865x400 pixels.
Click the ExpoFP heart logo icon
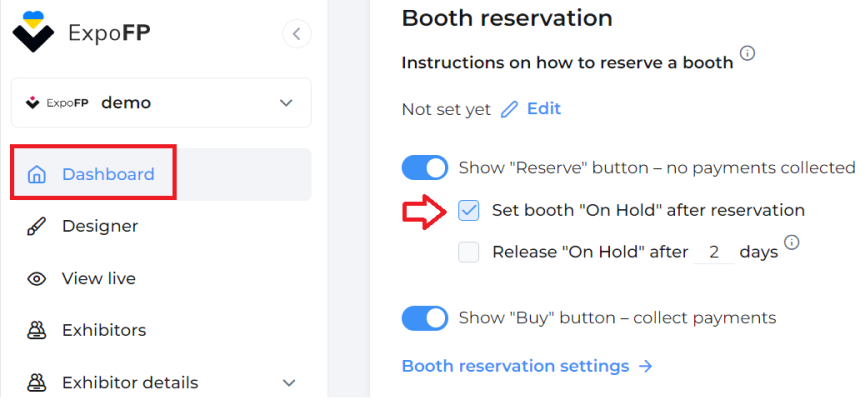point(33,32)
